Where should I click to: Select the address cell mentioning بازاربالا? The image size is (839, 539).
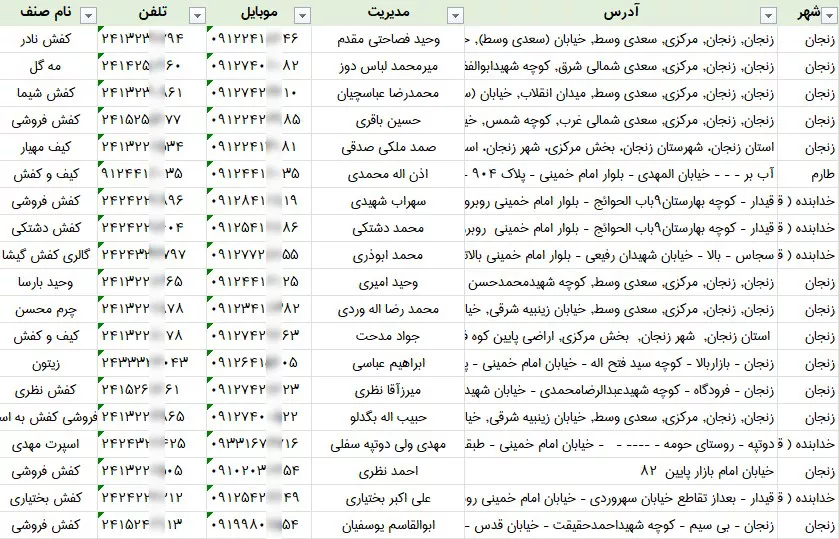click(x=621, y=363)
